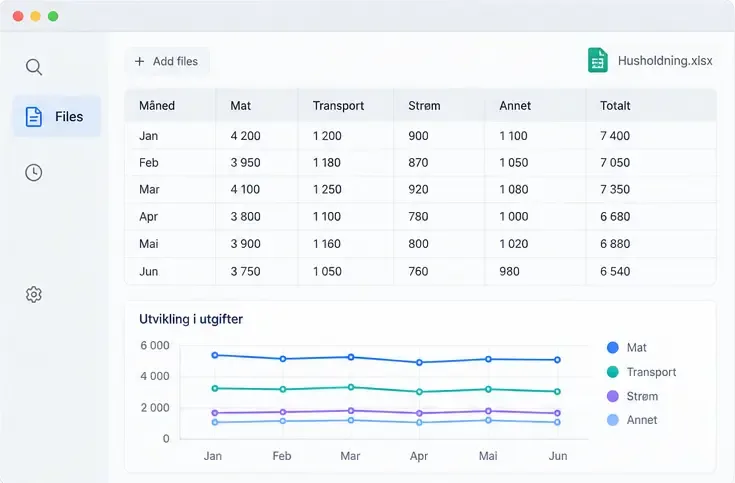
Task: Click the 6 000 y-axis label
Action: point(155,346)
